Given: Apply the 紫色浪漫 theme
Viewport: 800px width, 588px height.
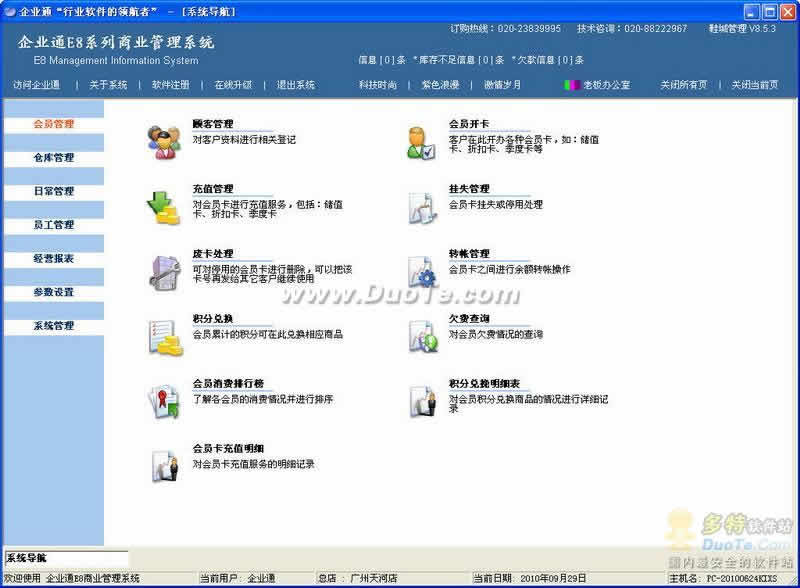Looking at the screenshot, I should click(440, 85).
